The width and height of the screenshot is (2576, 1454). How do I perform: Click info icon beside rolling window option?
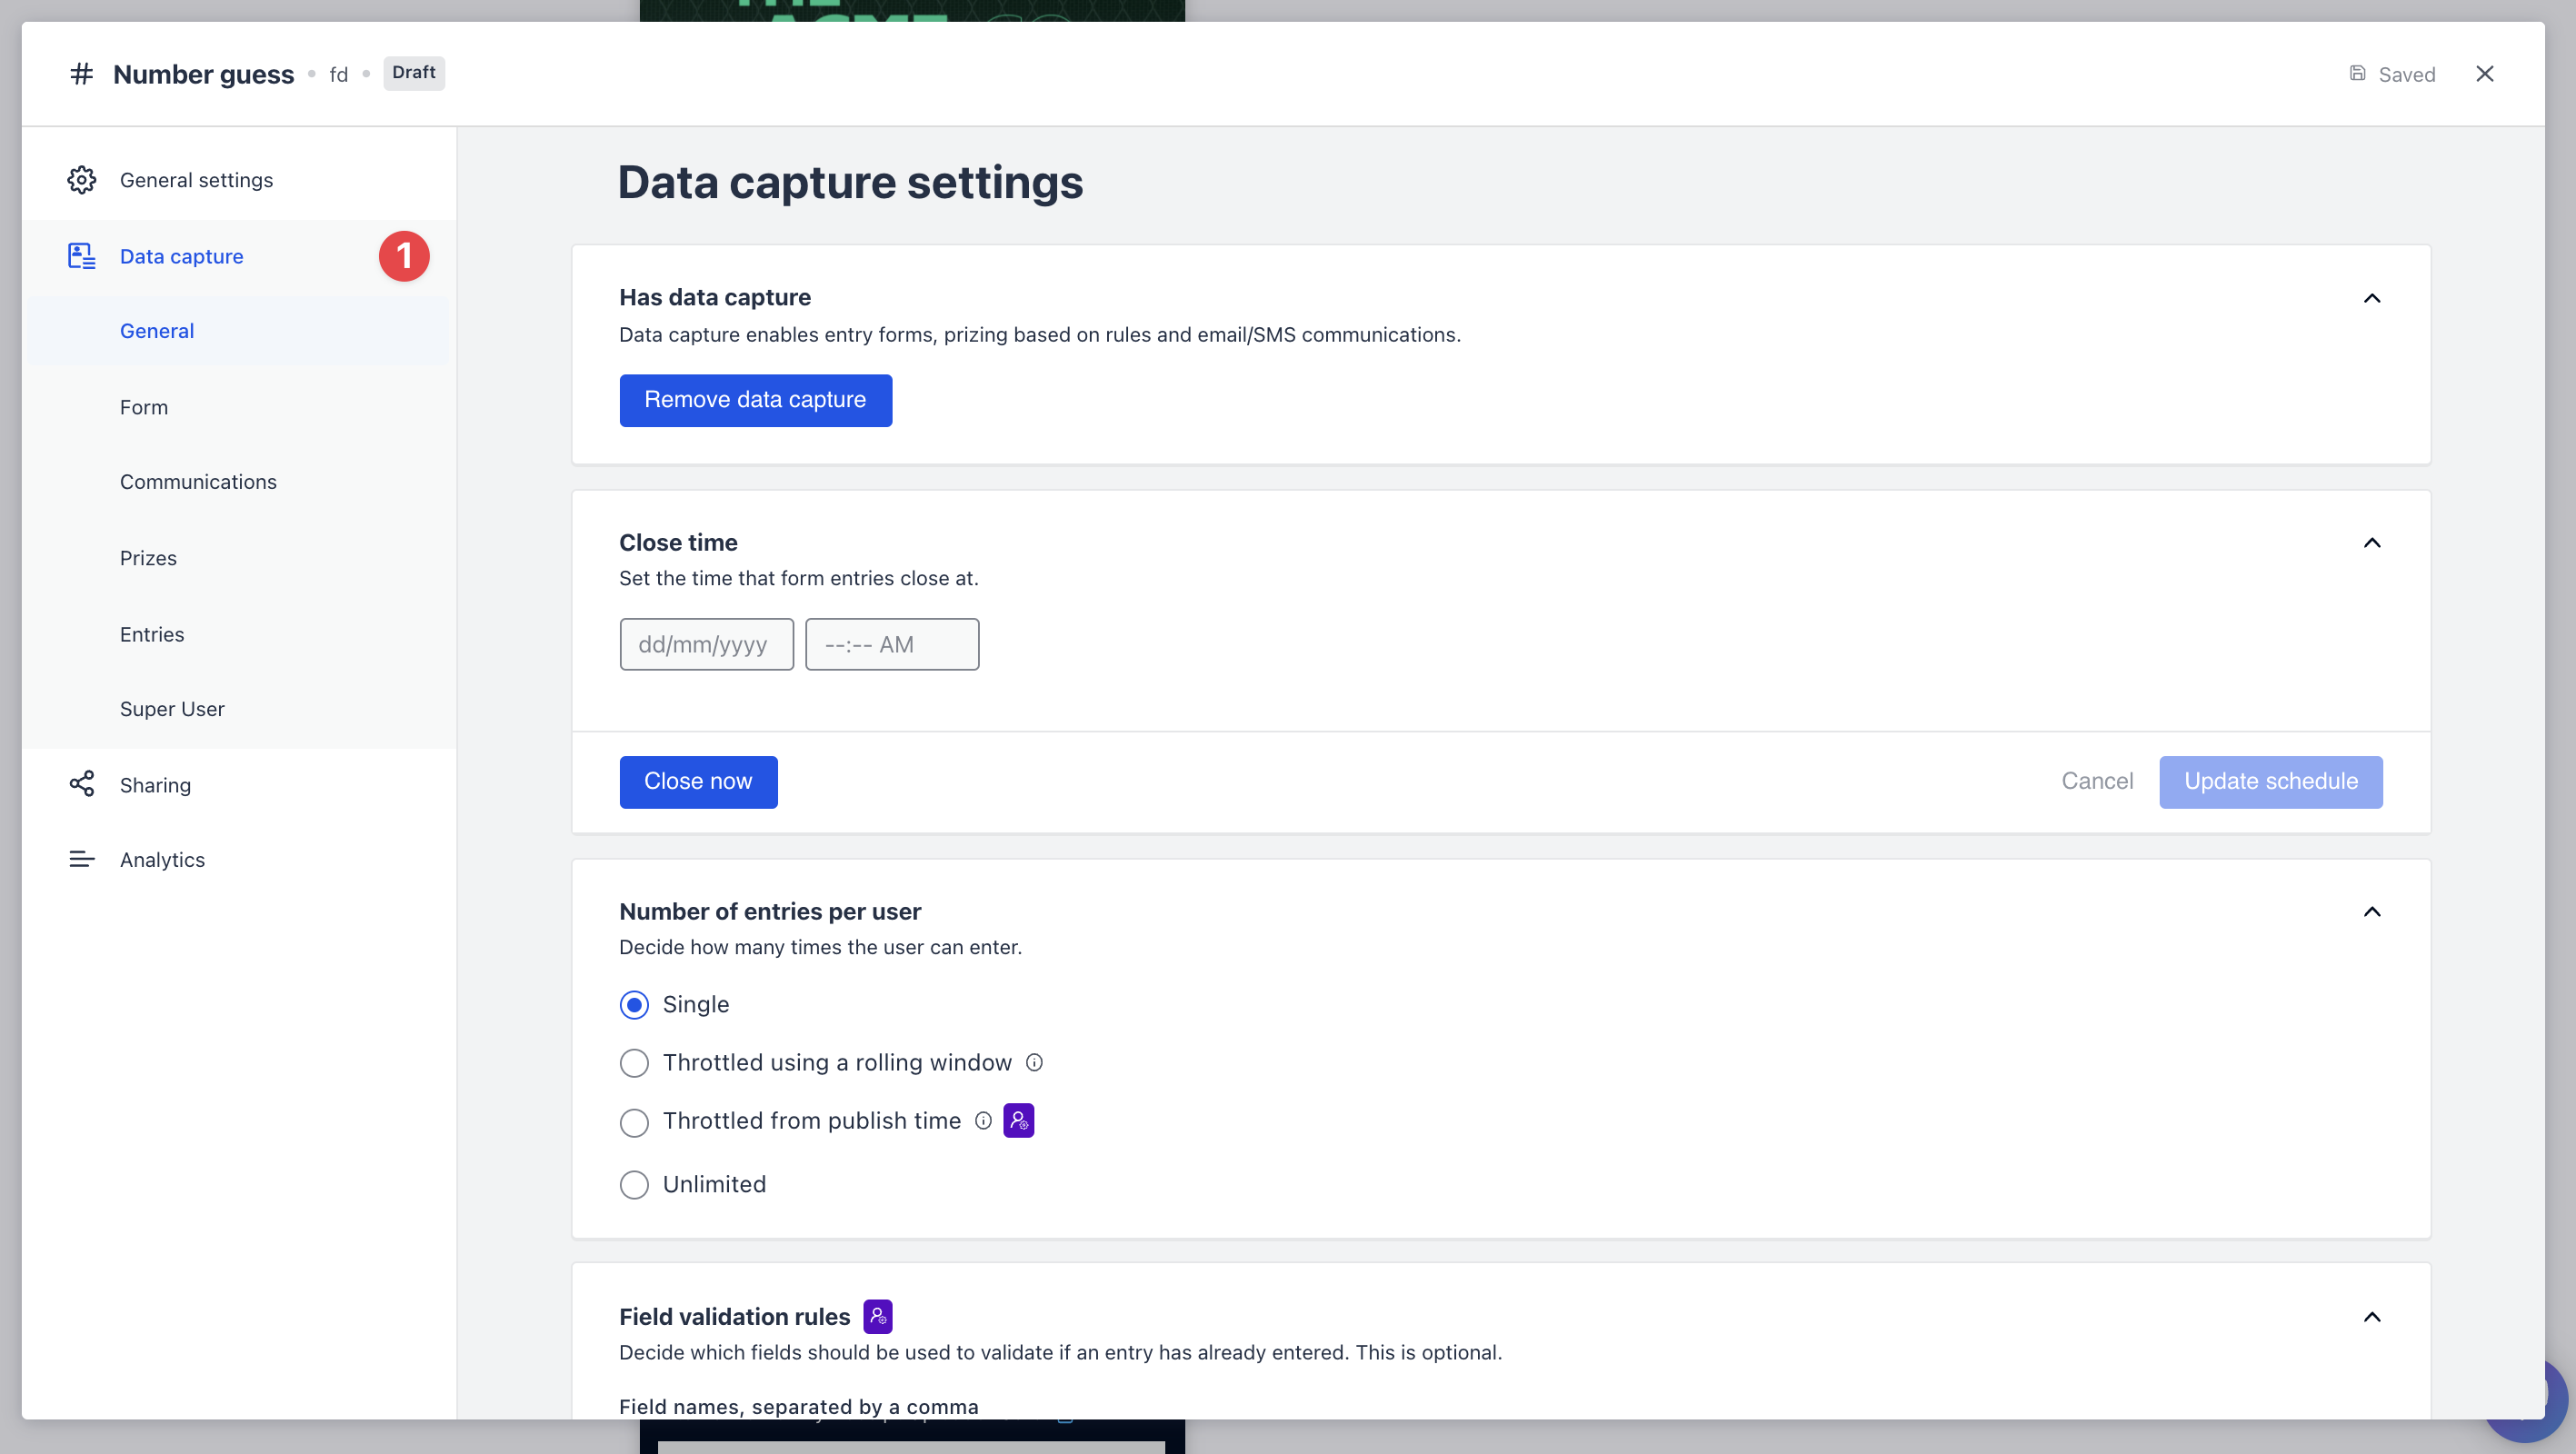[1034, 1062]
